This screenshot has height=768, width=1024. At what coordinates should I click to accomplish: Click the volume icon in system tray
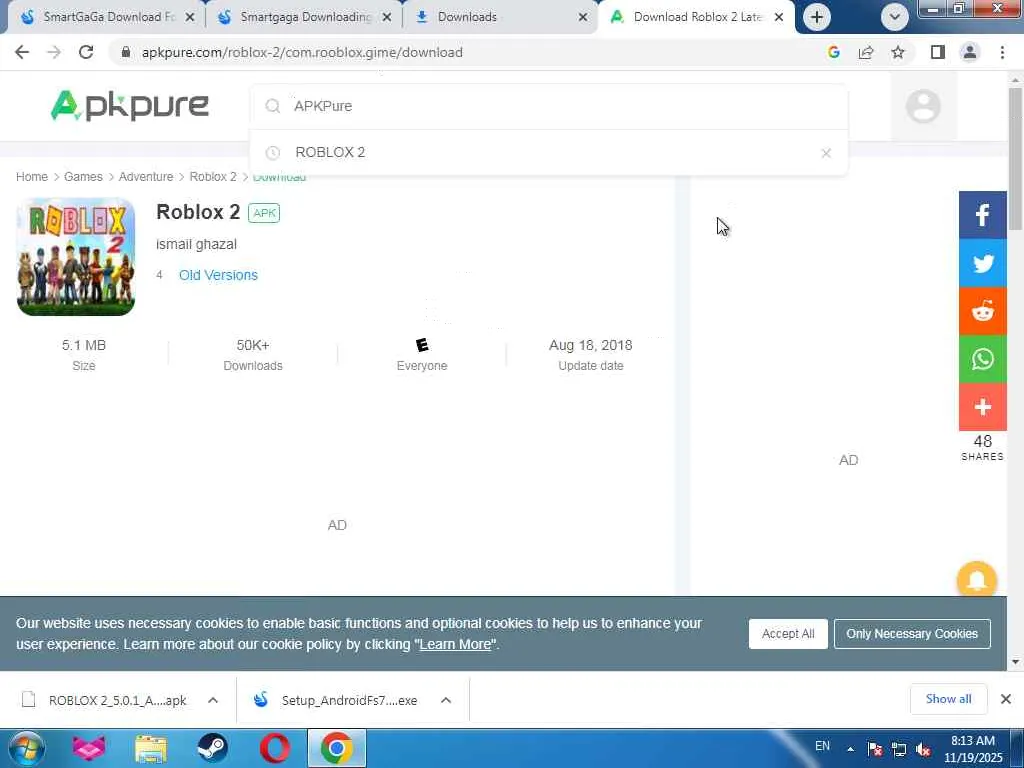click(x=923, y=750)
